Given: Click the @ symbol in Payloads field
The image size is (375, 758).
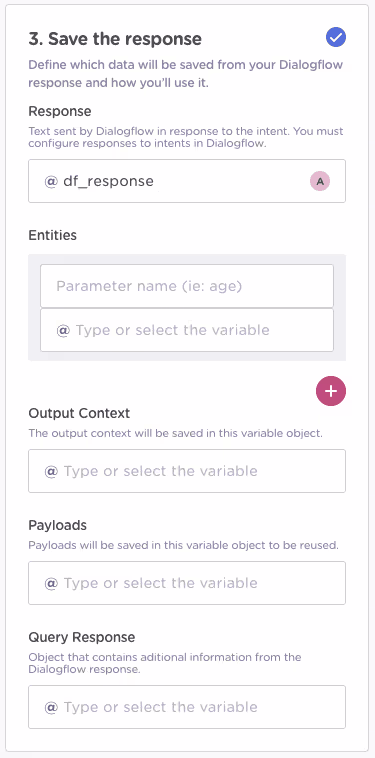Looking at the screenshot, I should [51, 583].
